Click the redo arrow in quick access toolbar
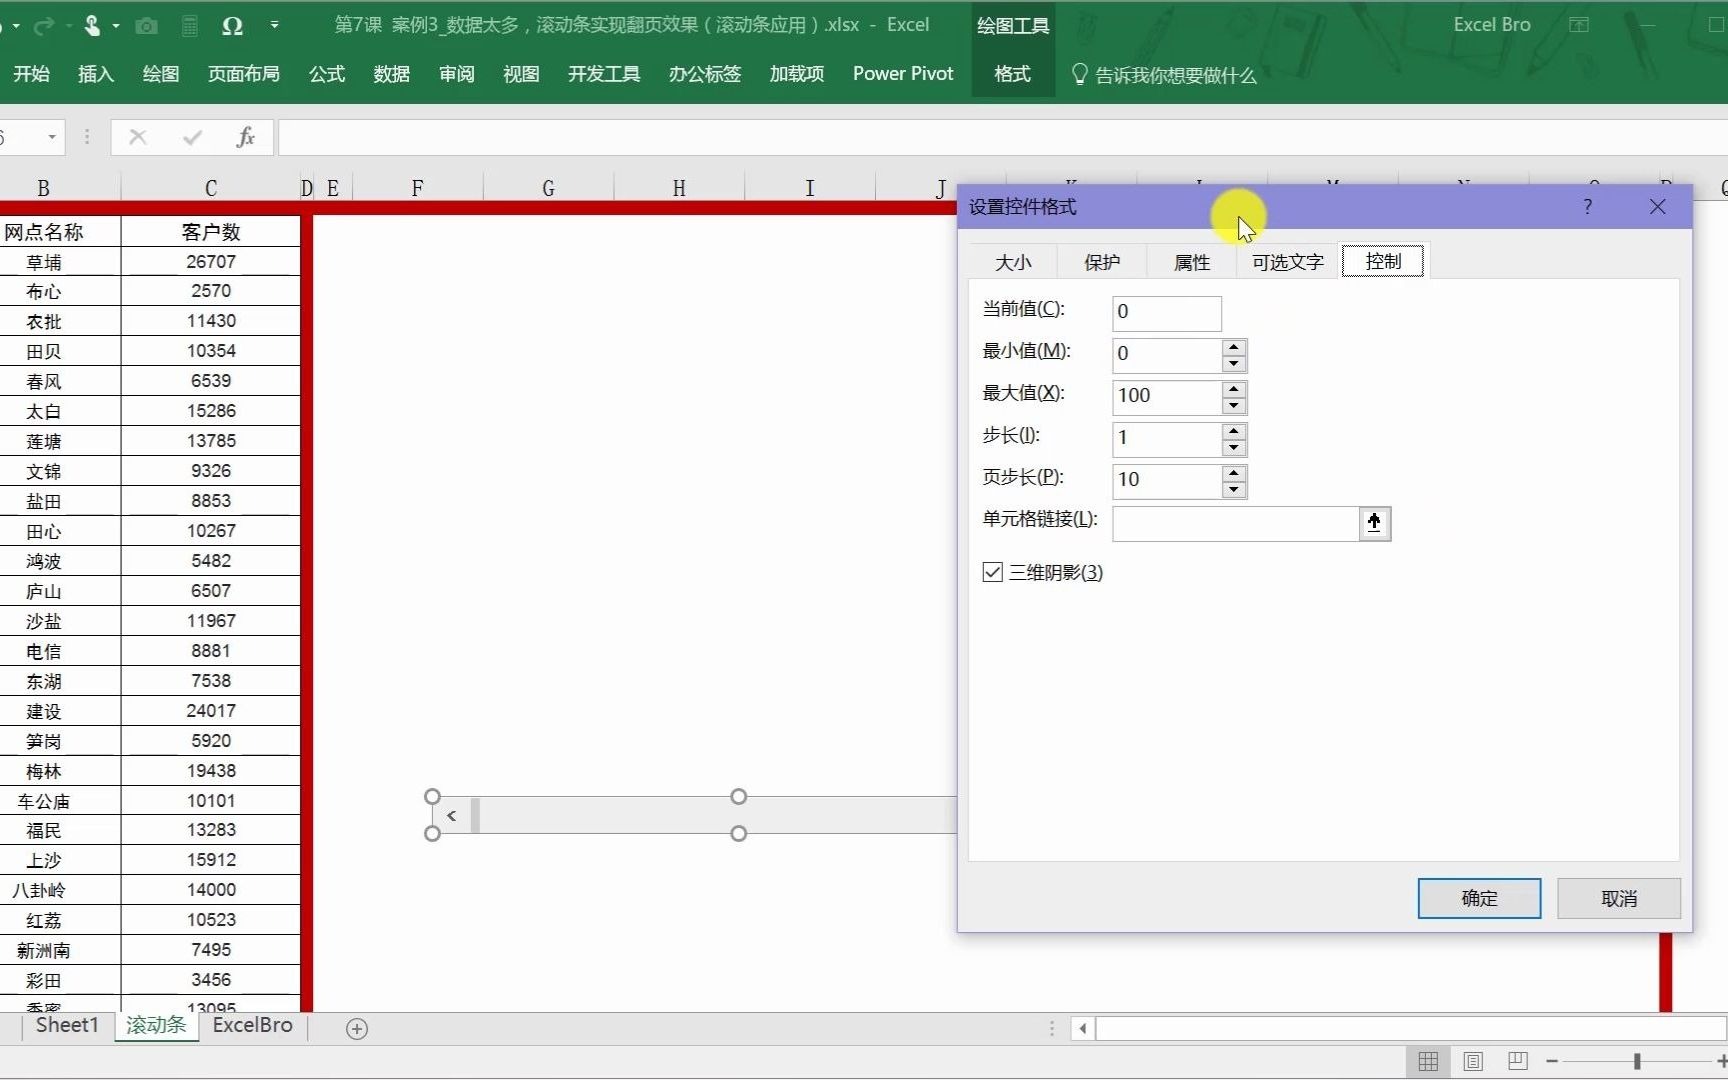The width and height of the screenshot is (1728, 1080). click(43, 26)
